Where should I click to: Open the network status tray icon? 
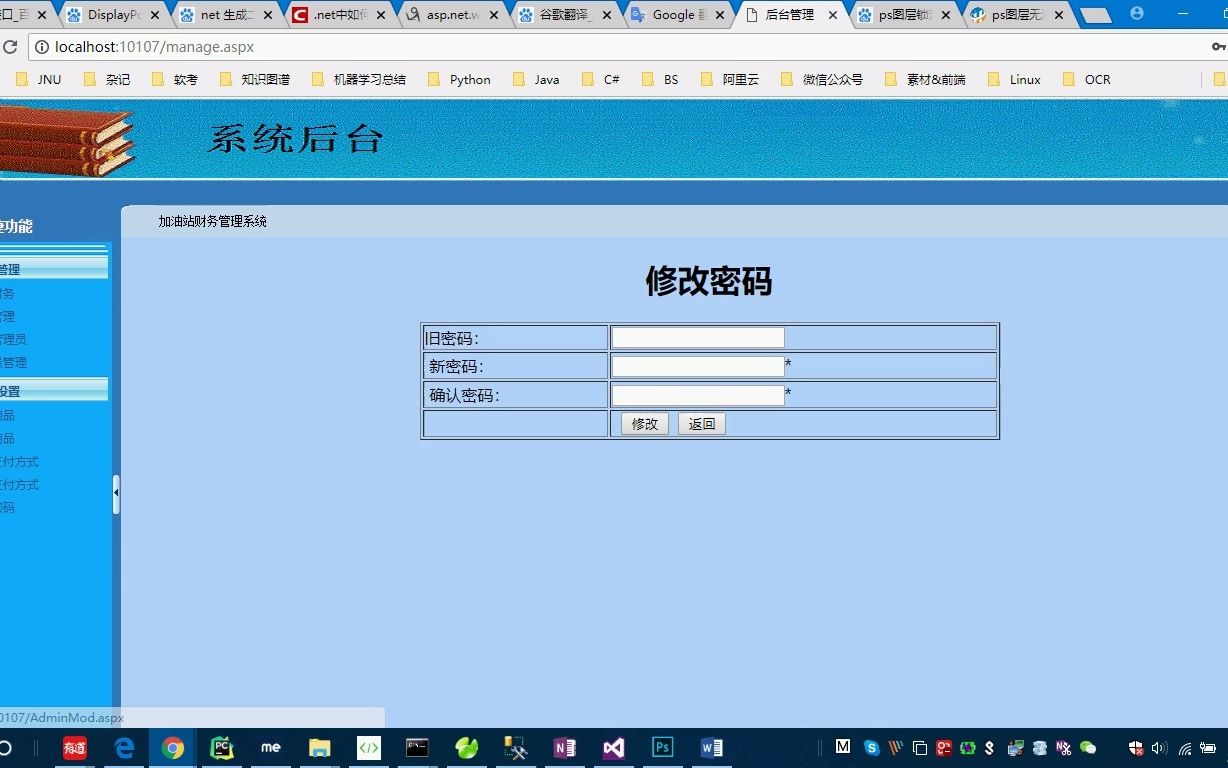click(1185, 748)
